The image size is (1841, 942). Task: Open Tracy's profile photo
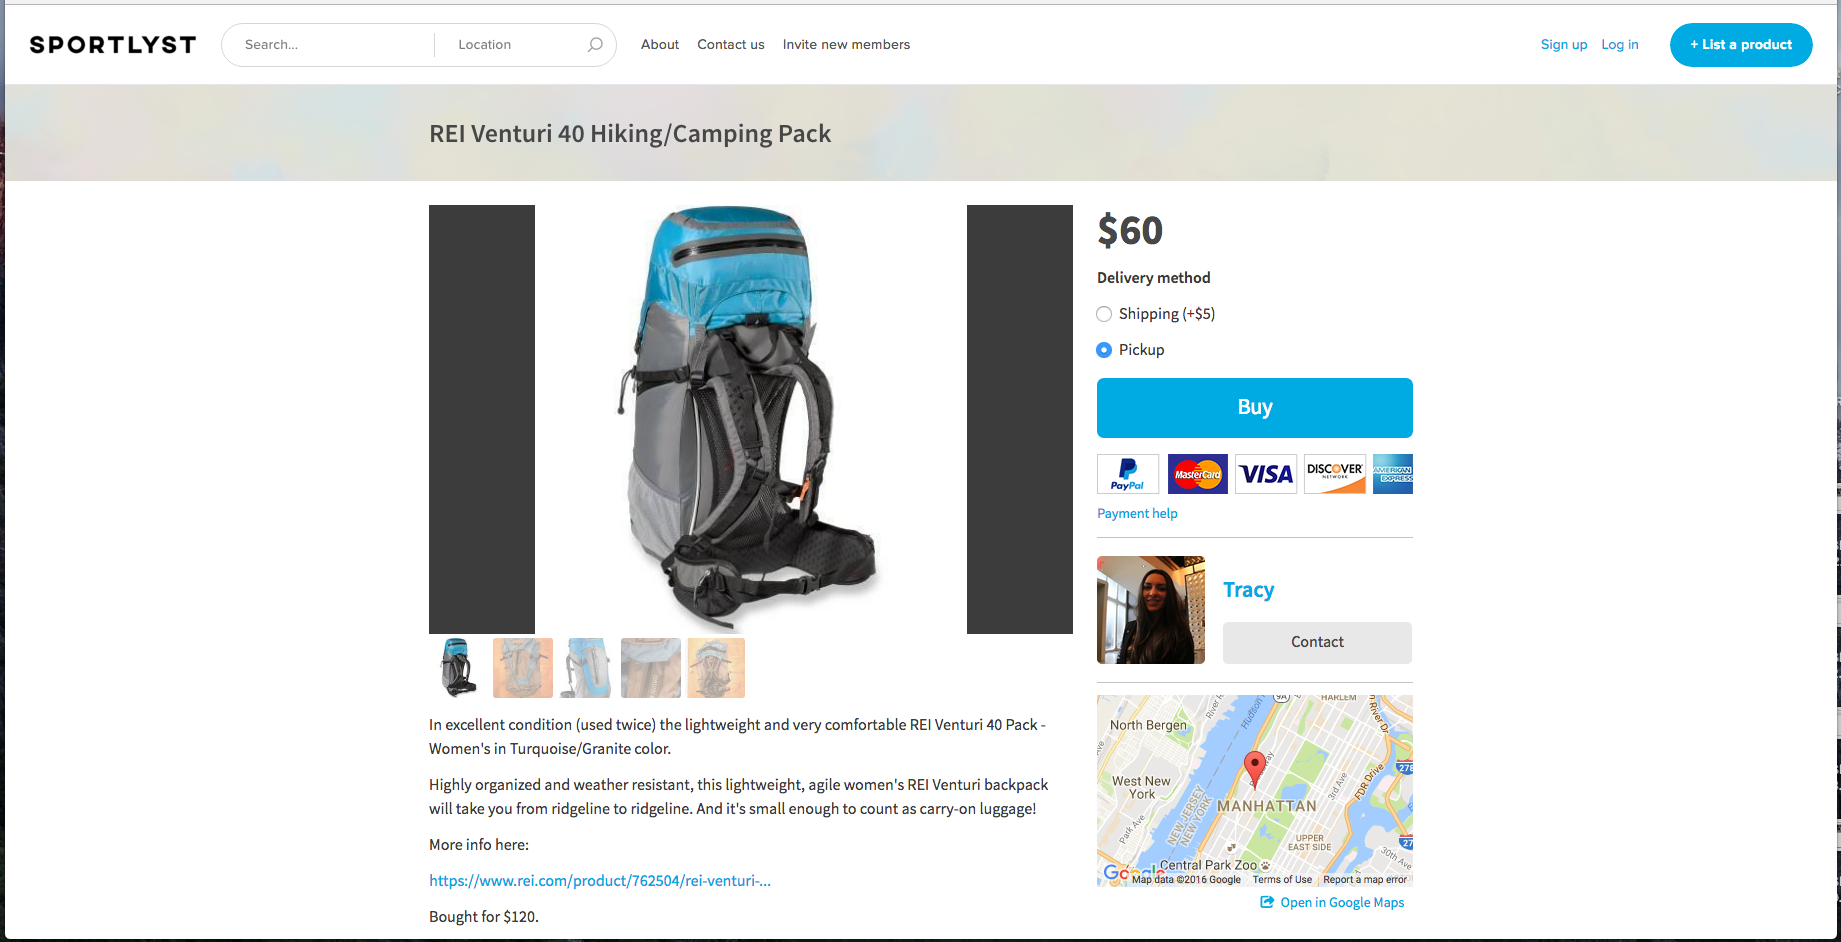1151,610
